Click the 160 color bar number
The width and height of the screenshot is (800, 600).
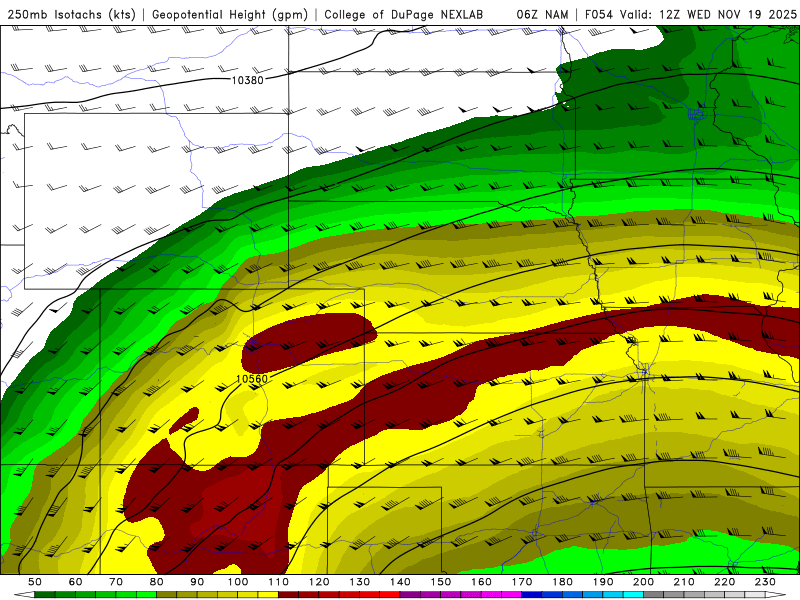tap(481, 582)
